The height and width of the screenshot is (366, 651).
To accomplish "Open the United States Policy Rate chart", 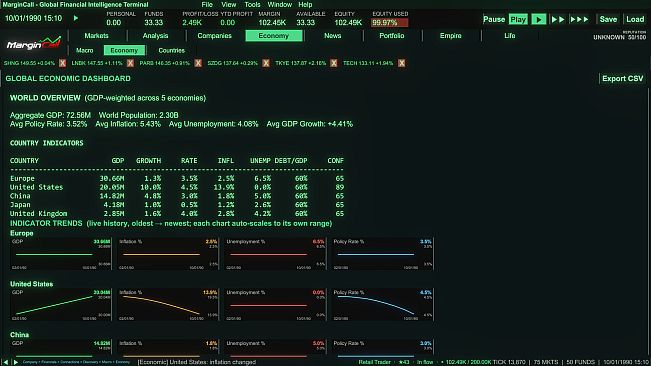I will [382, 305].
